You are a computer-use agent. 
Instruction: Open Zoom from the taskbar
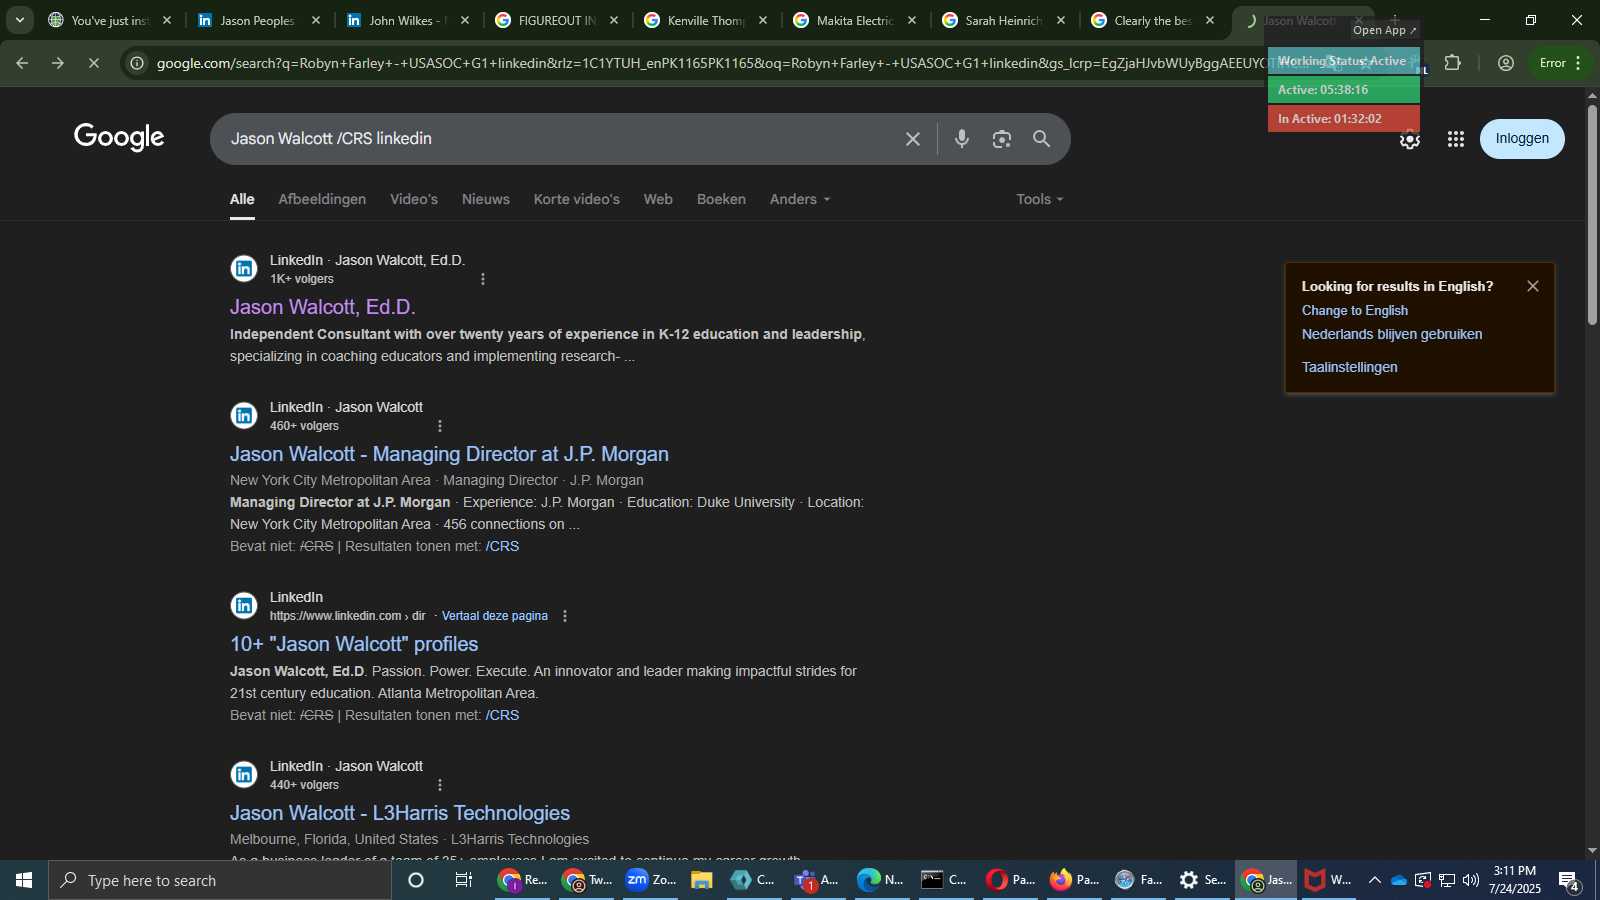coord(651,880)
